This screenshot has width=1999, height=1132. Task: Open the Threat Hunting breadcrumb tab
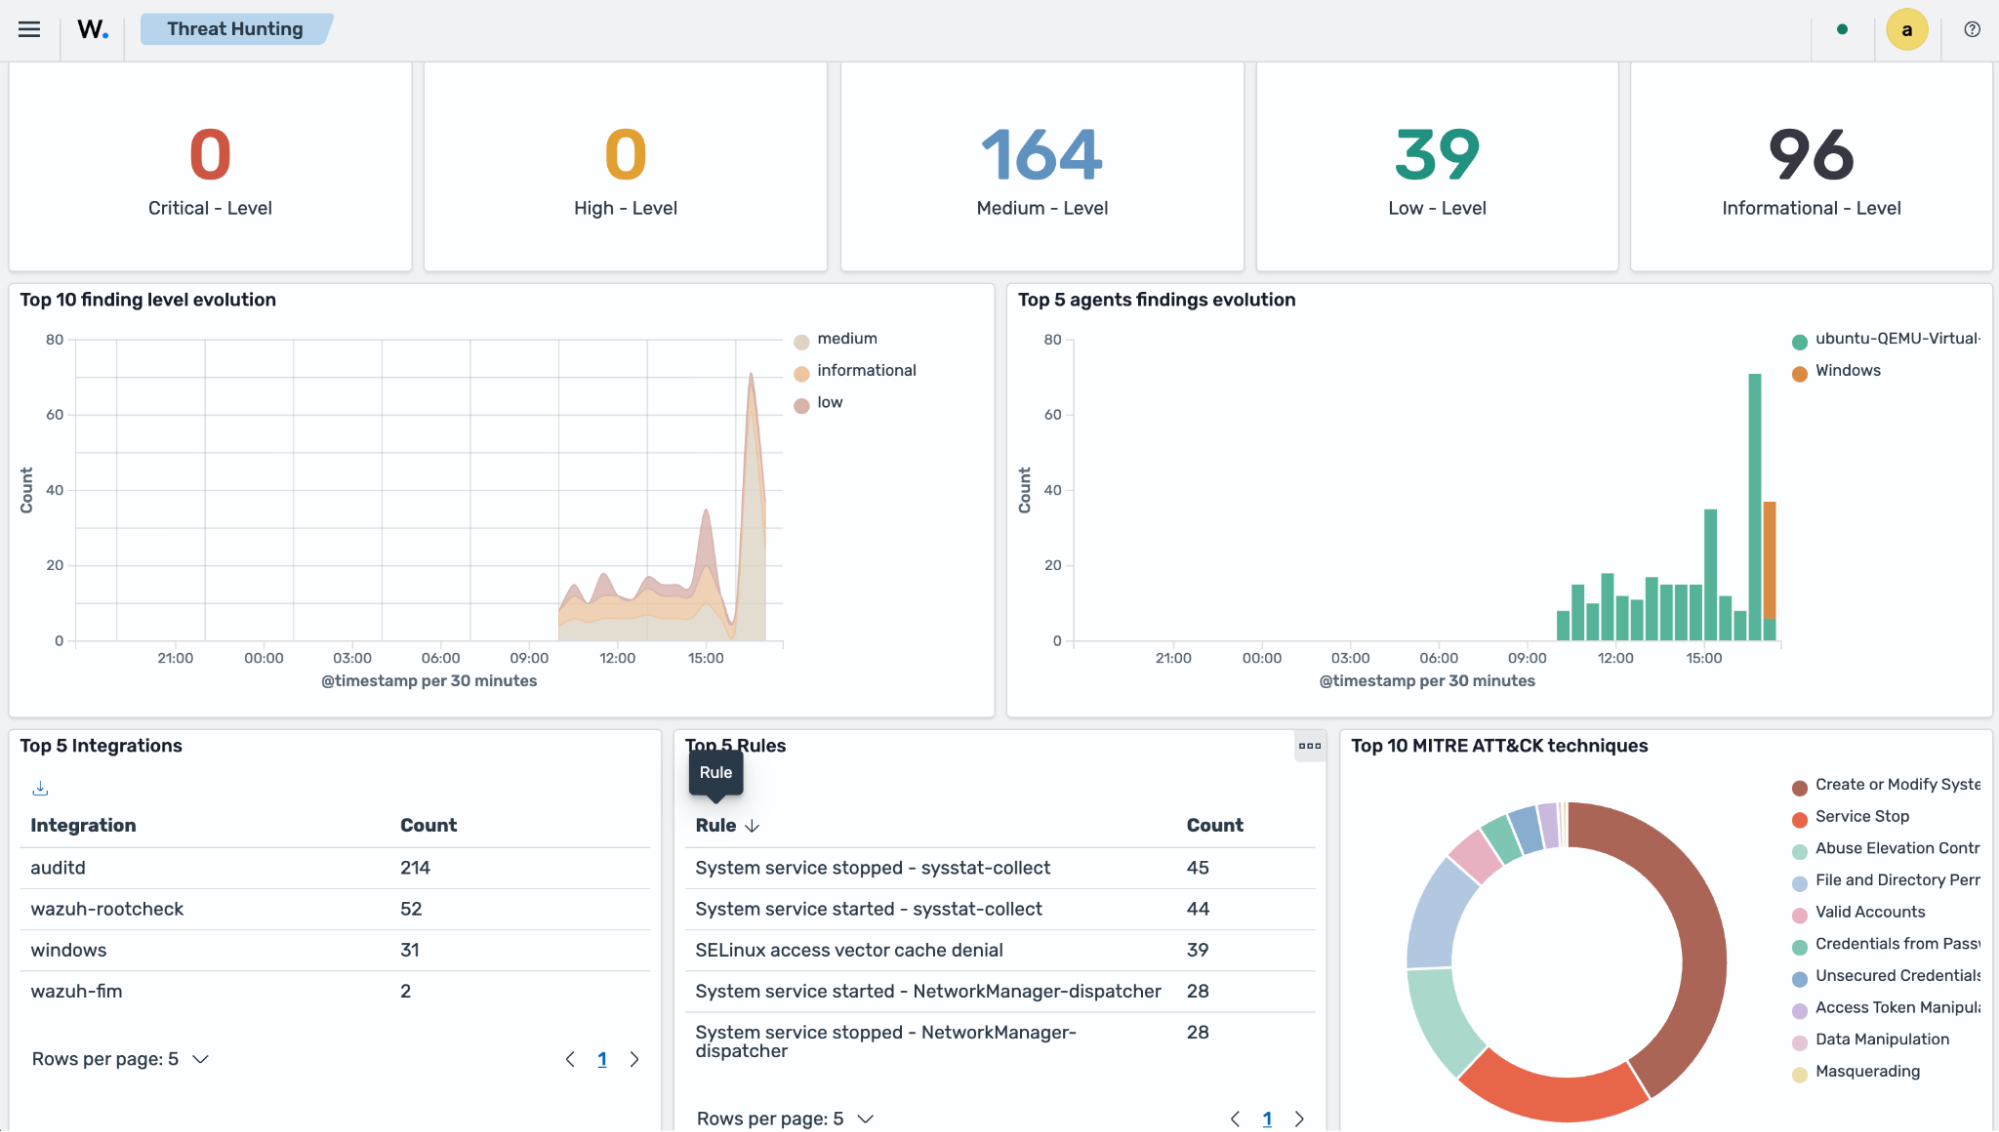(x=235, y=29)
